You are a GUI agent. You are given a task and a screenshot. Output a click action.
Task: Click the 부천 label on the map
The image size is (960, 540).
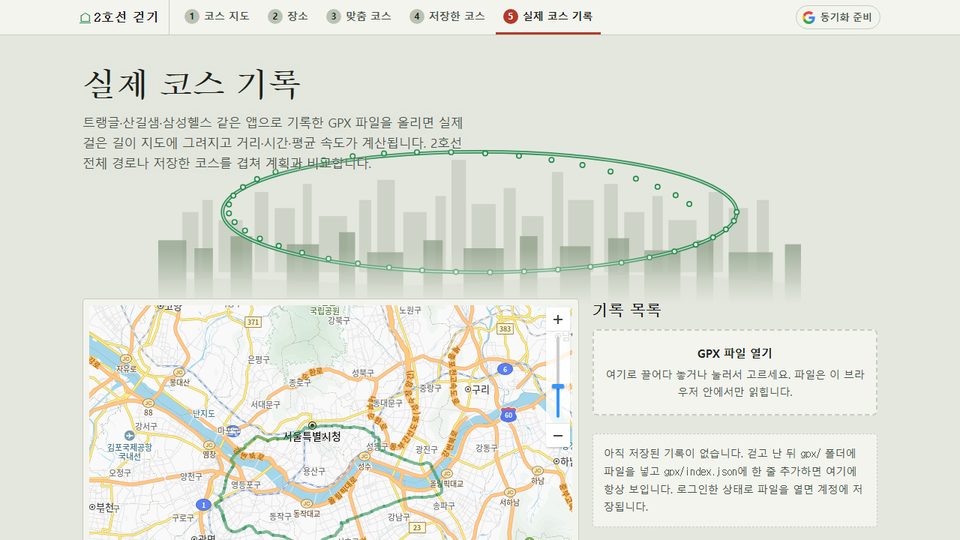click(104, 508)
